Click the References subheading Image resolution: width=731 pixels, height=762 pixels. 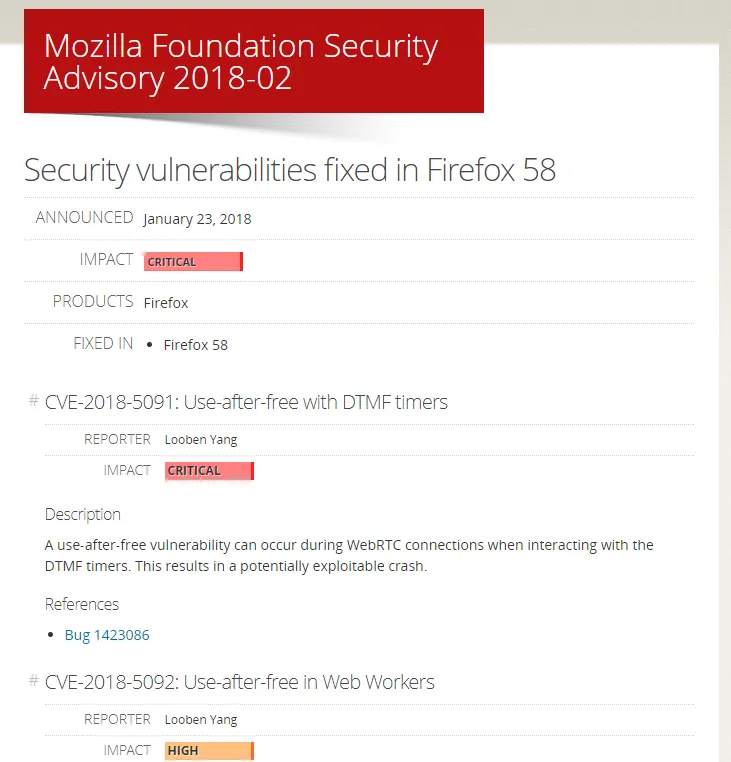[82, 604]
